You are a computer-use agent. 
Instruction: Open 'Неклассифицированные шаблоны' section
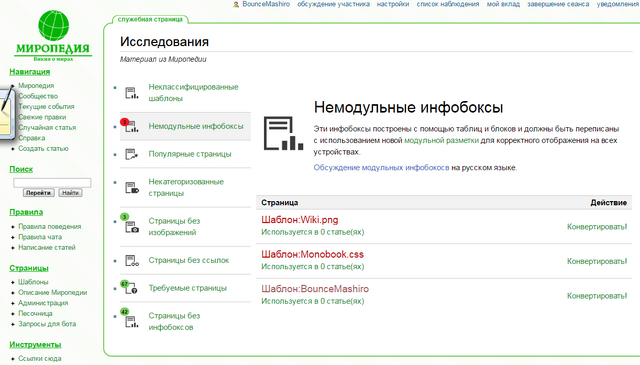coord(193,93)
